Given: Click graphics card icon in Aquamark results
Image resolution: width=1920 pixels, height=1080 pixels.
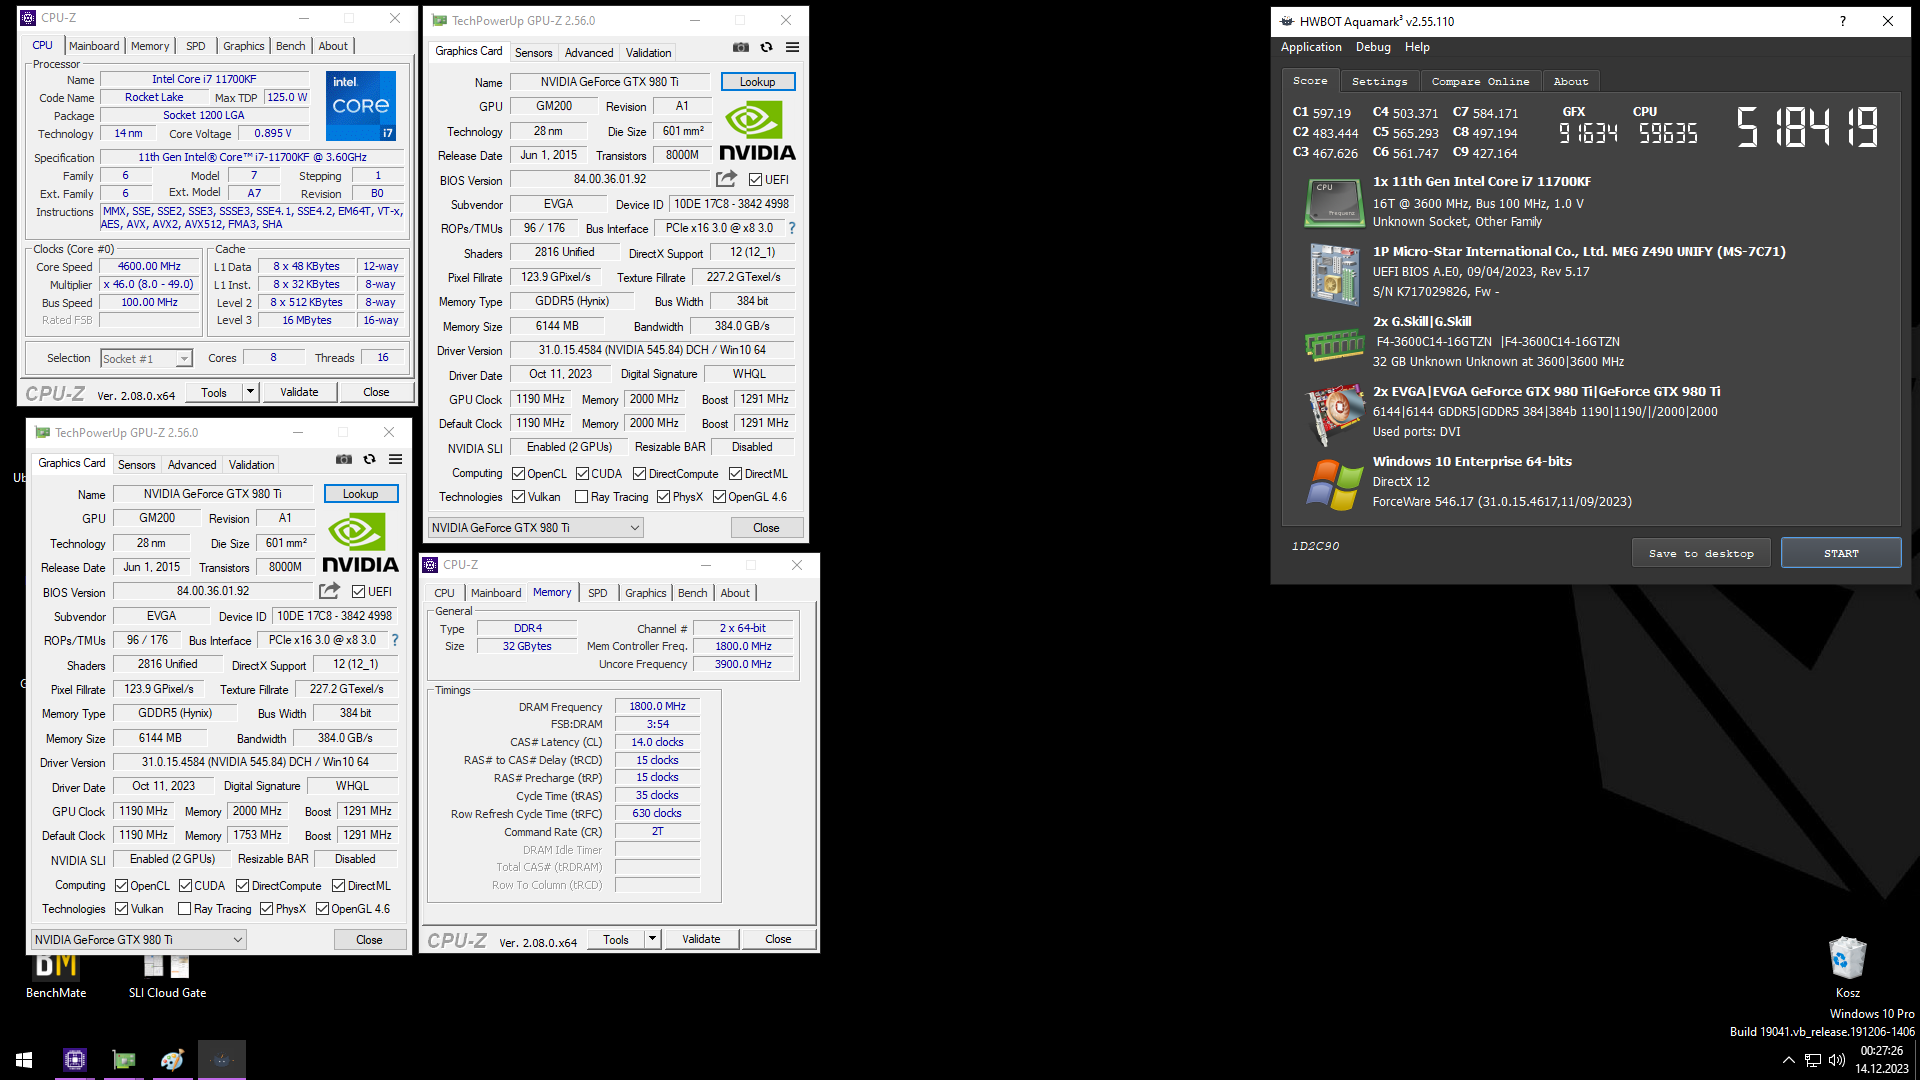Looking at the screenshot, I should (x=1335, y=414).
